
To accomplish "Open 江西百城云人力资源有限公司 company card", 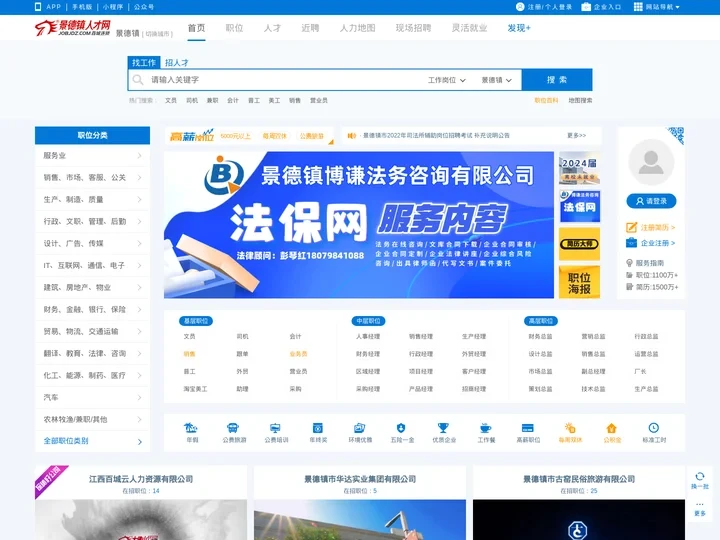I will tap(141, 503).
